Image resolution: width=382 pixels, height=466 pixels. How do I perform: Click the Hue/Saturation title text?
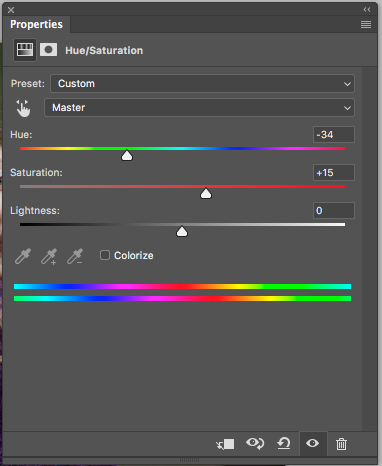click(x=104, y=50)
